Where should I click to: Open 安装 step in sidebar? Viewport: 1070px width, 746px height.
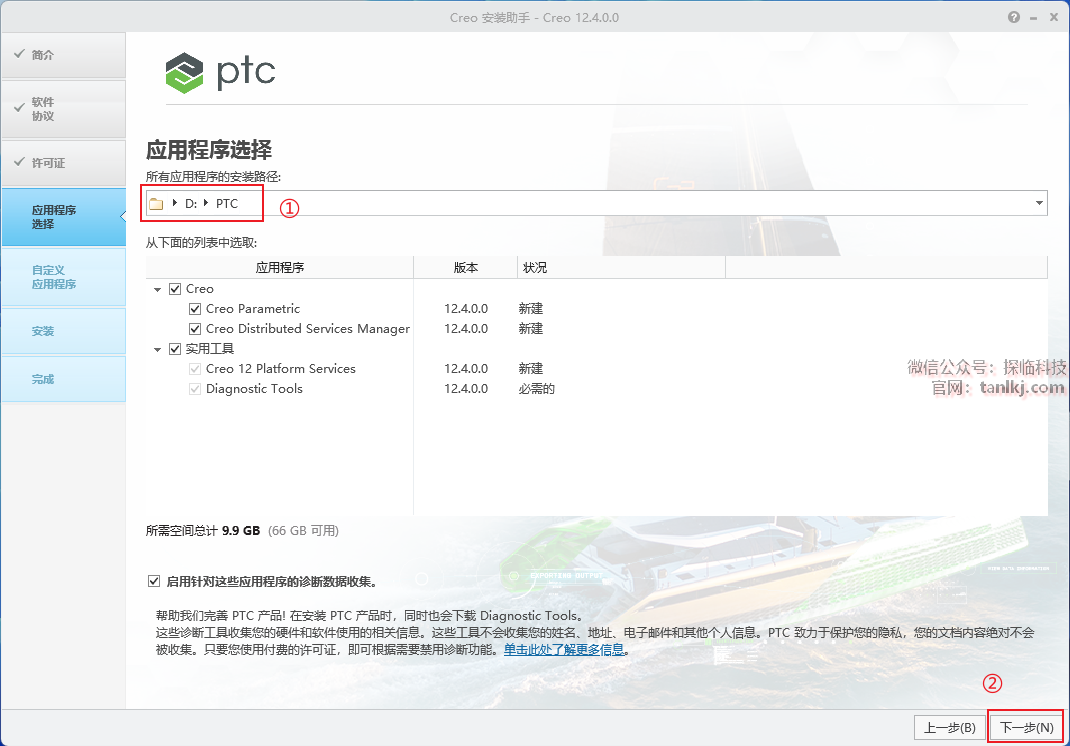[x=63, y=331]
